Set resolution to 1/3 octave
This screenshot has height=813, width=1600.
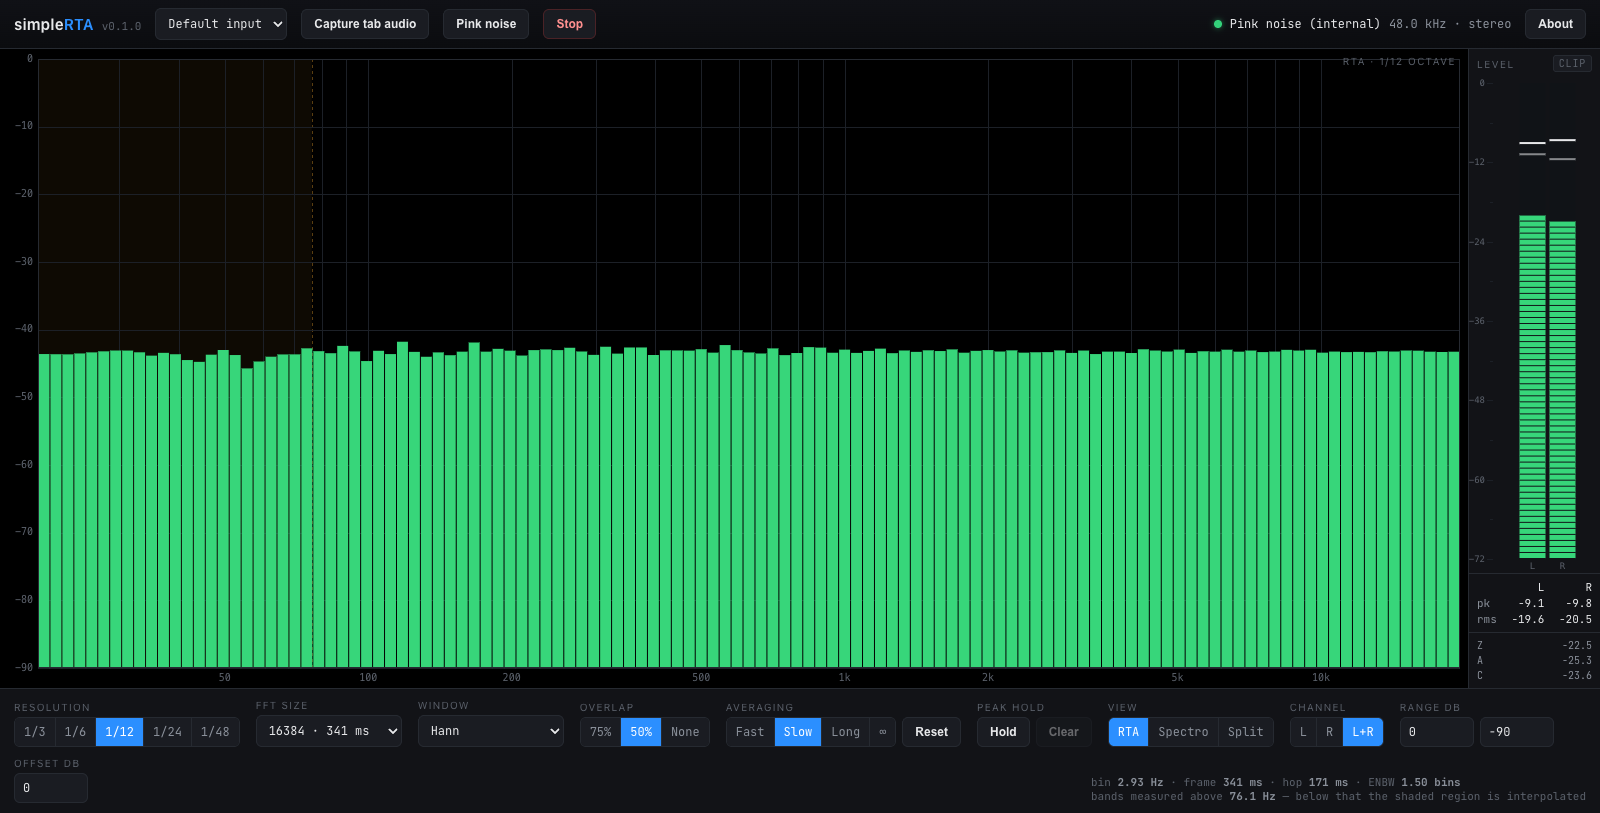pos(35,732)
